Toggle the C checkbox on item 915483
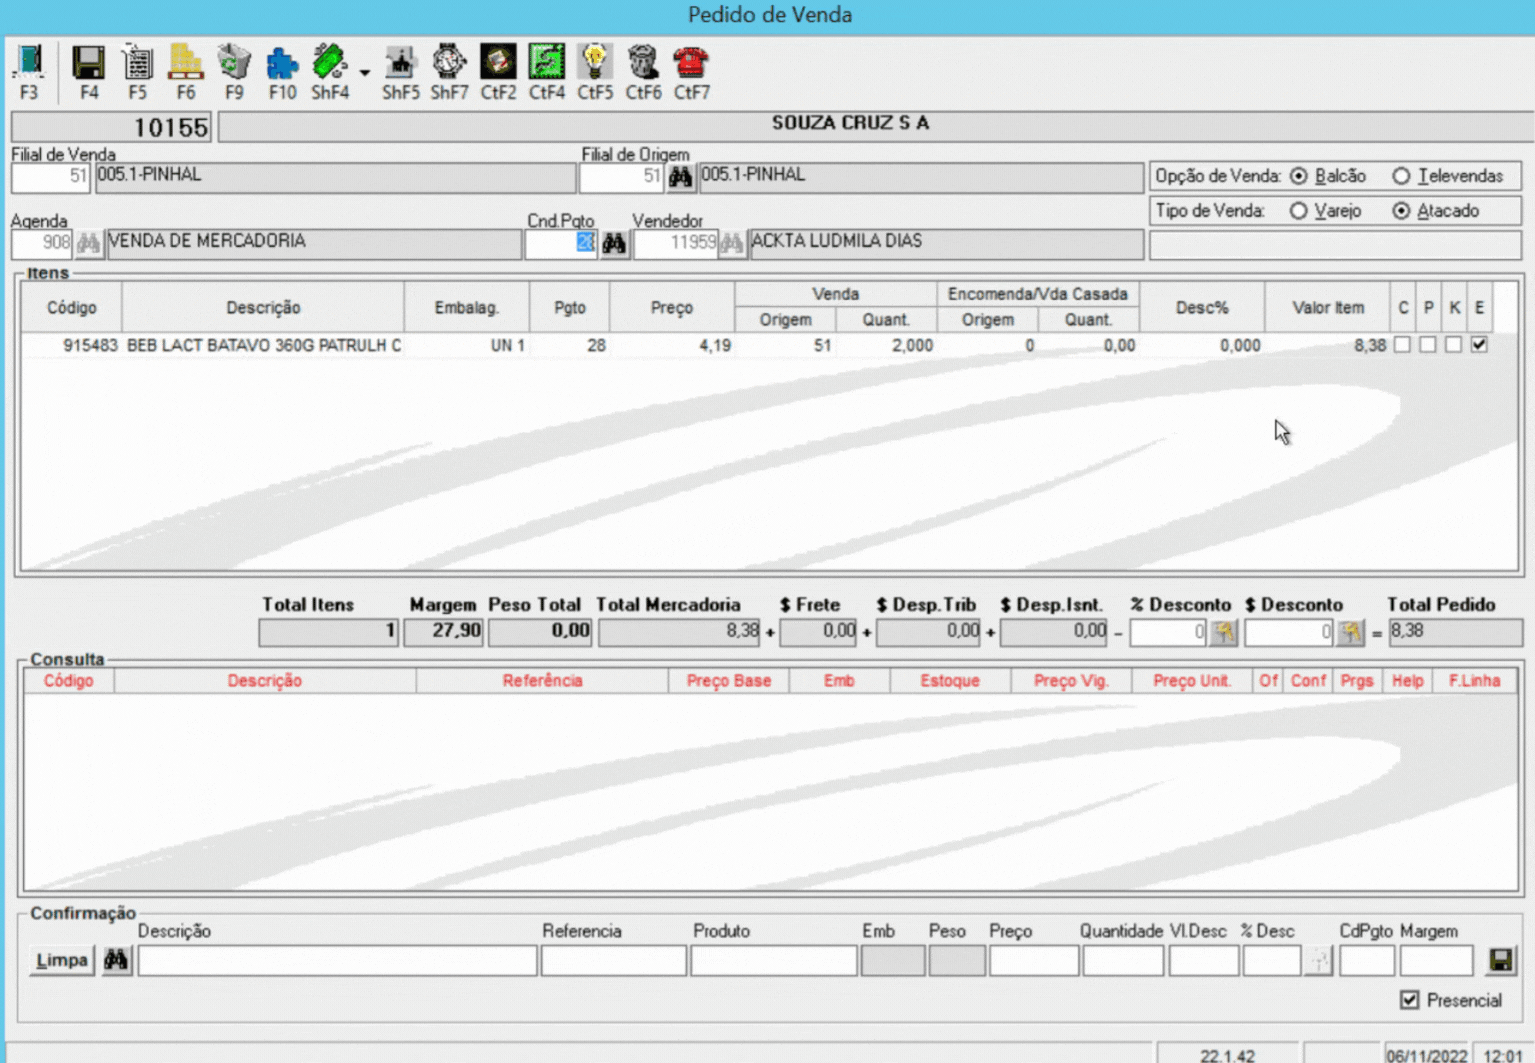The width and height of the screenshot is (1535, 1063). [1402, 344]
